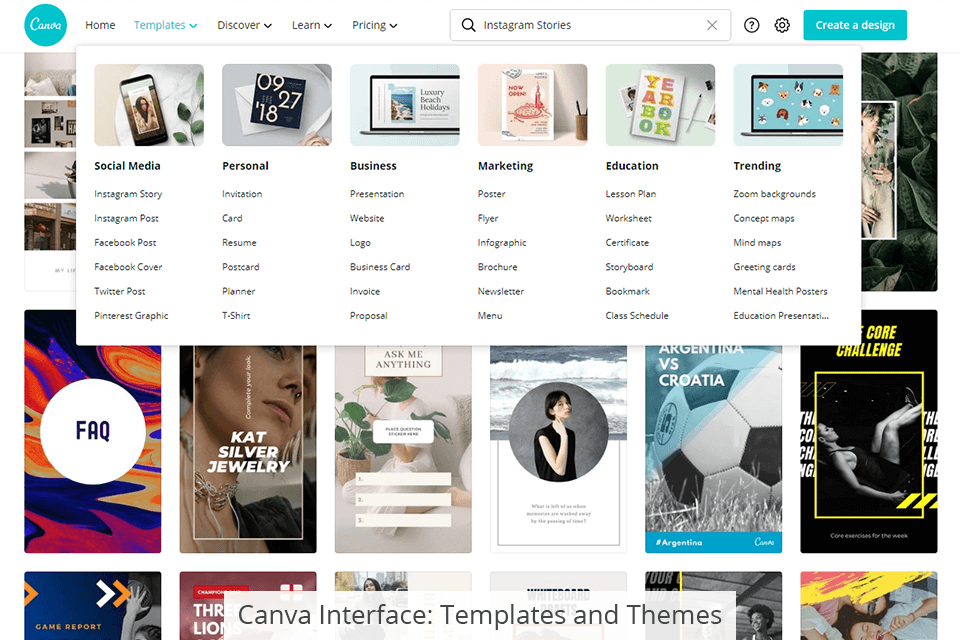Choose Facebook Cover from Social Media

(x=128, y=267)
